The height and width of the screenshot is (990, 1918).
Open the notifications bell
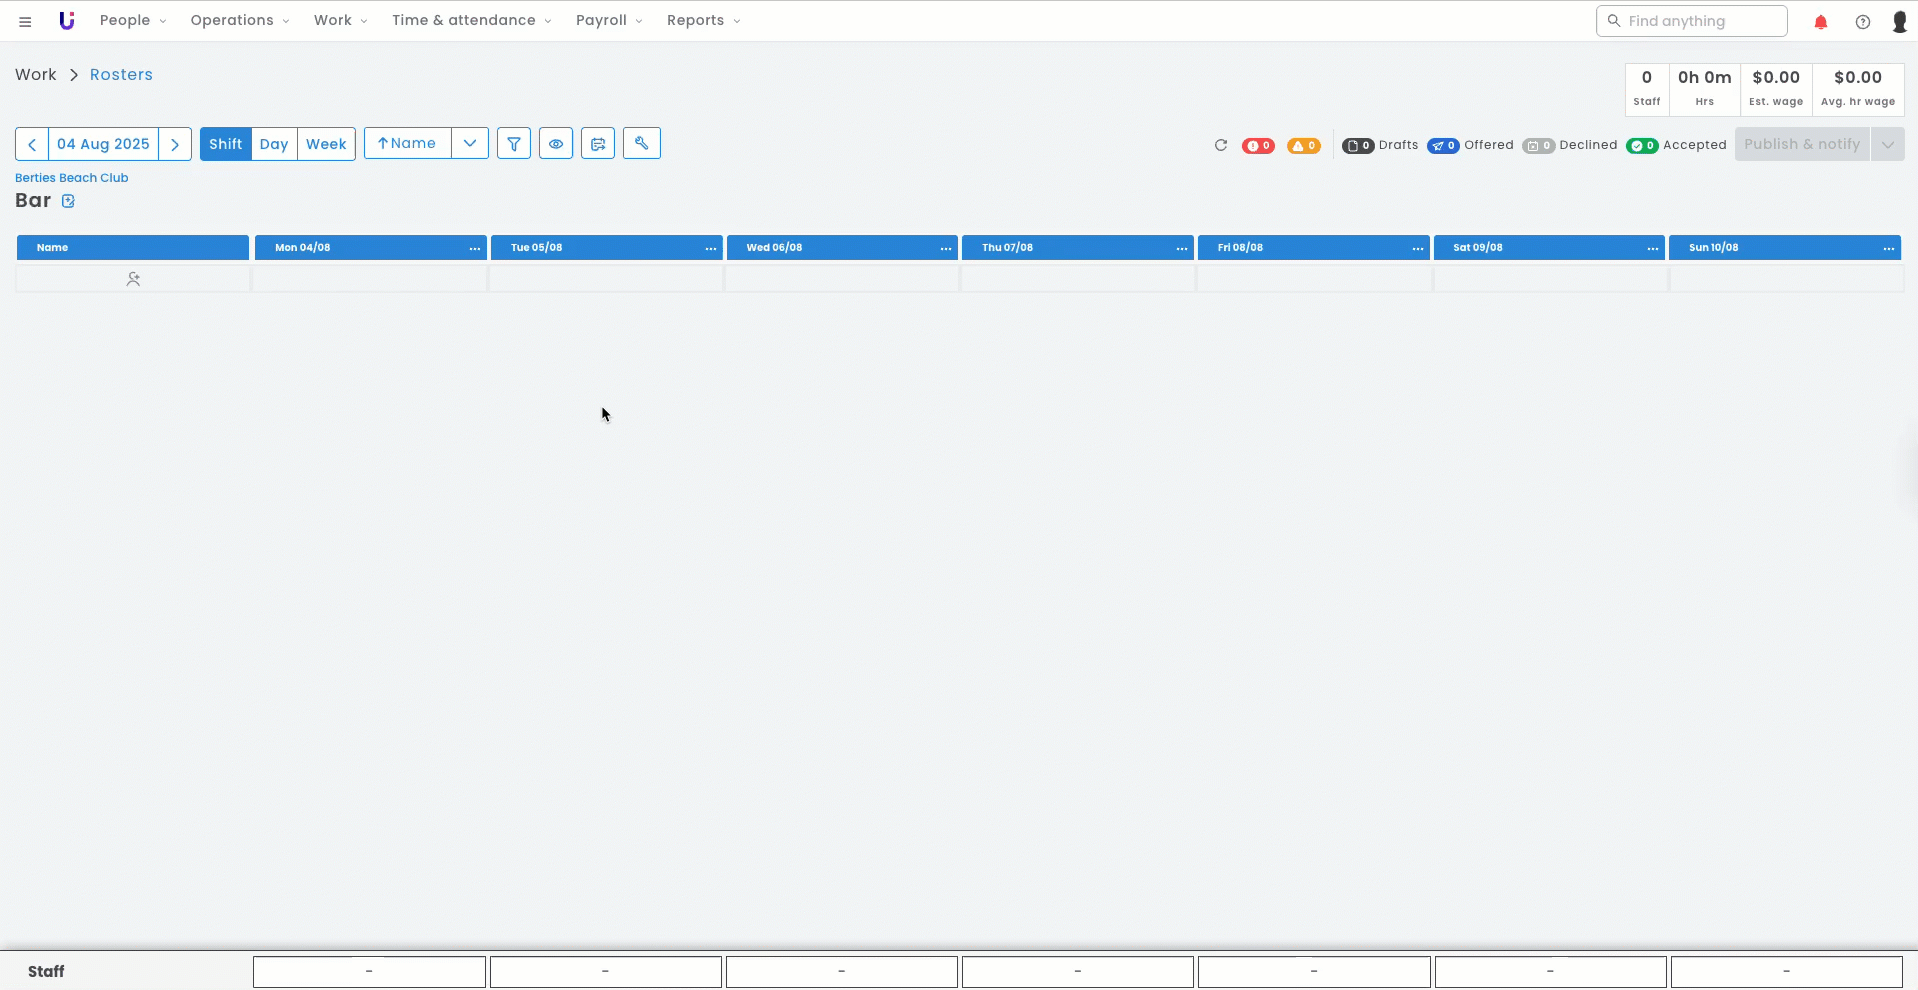1820,22
